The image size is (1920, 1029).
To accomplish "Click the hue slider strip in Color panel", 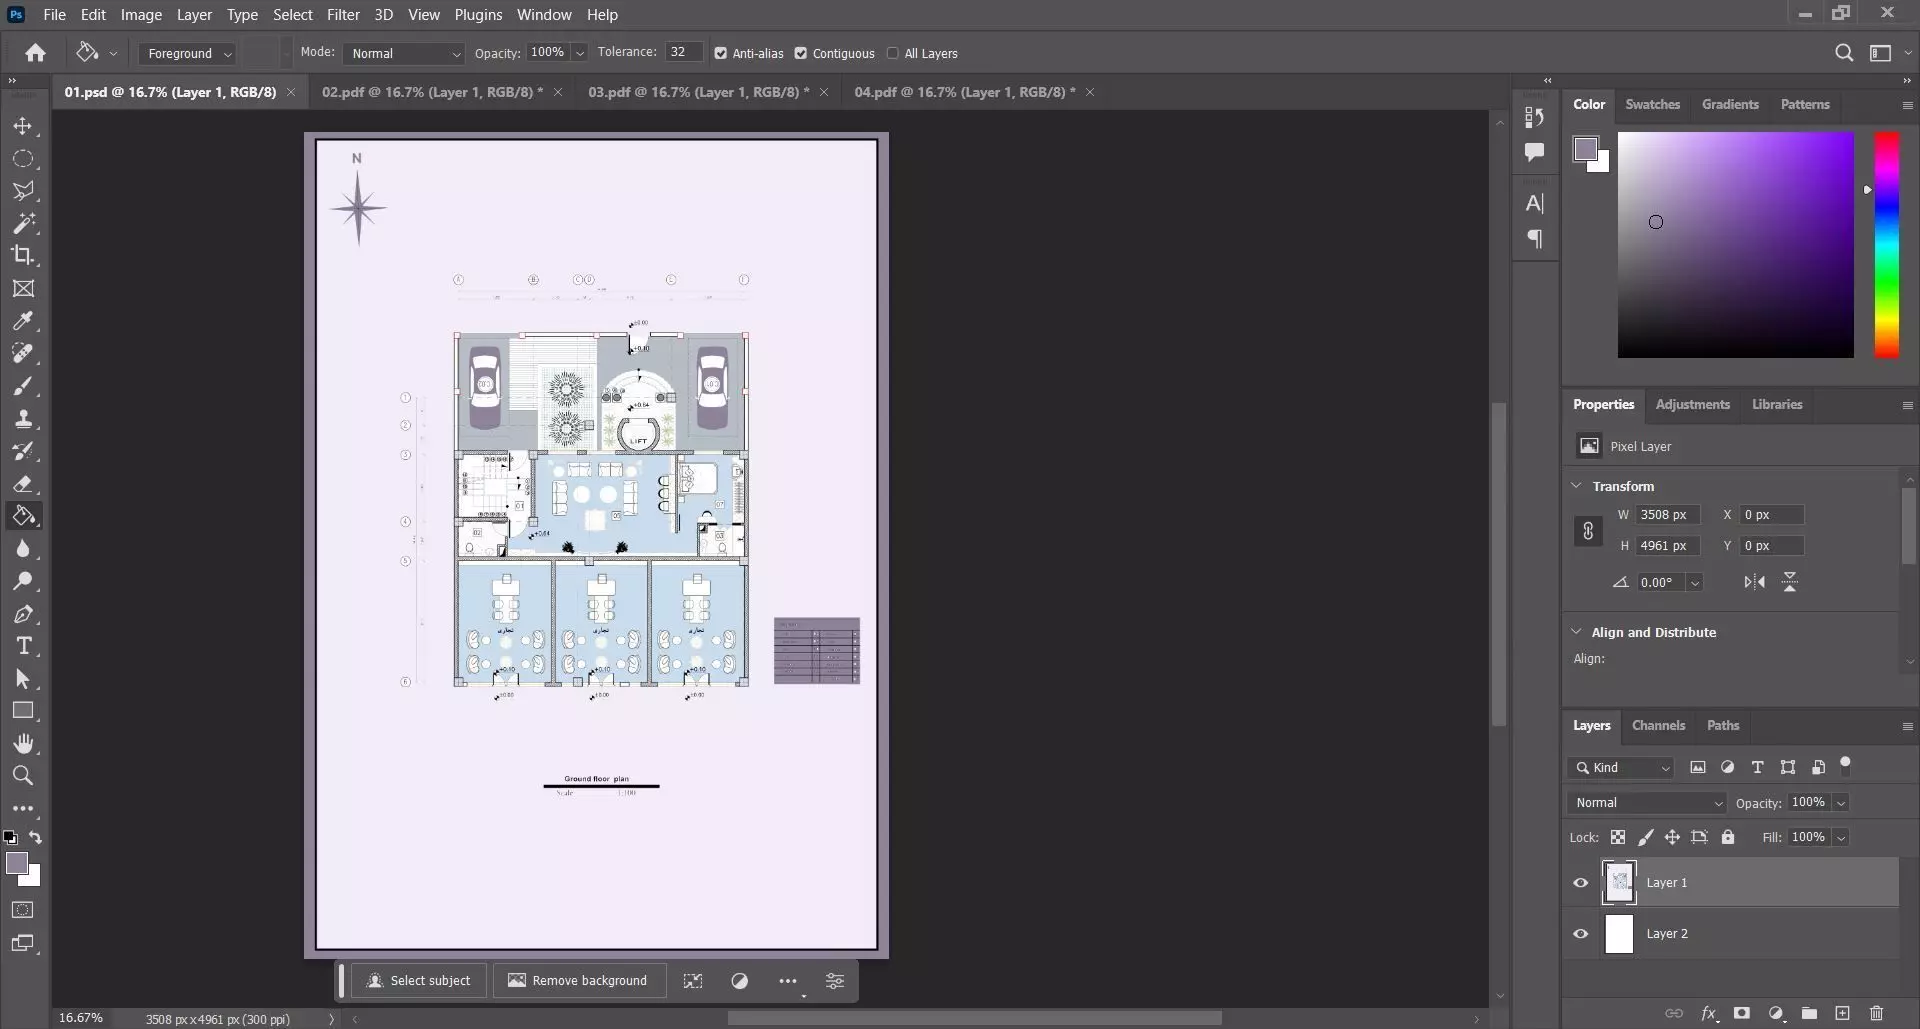I will pos(1886,245).
